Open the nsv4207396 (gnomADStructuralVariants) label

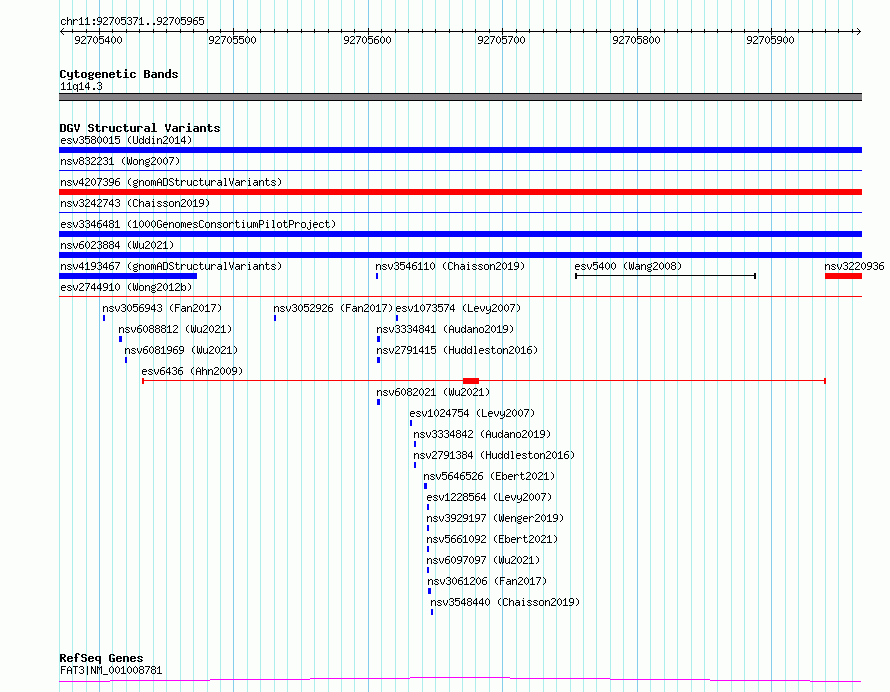coord(171,182)
